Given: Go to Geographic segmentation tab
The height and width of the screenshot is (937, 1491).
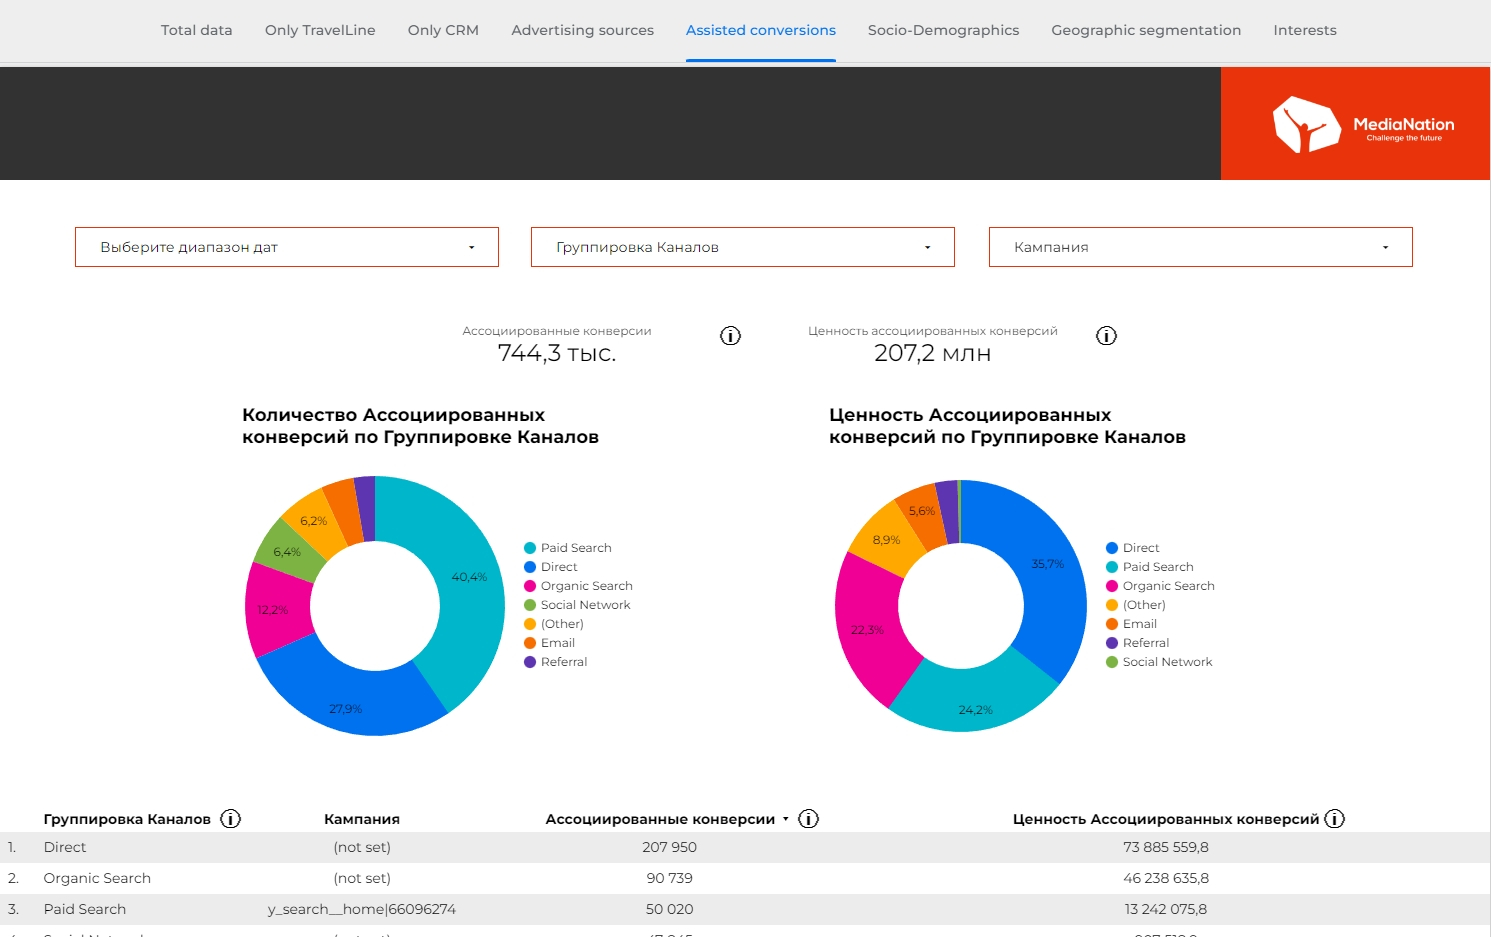Looking at the screenshot, I should pyautogui.click(x=1146, y=30).
